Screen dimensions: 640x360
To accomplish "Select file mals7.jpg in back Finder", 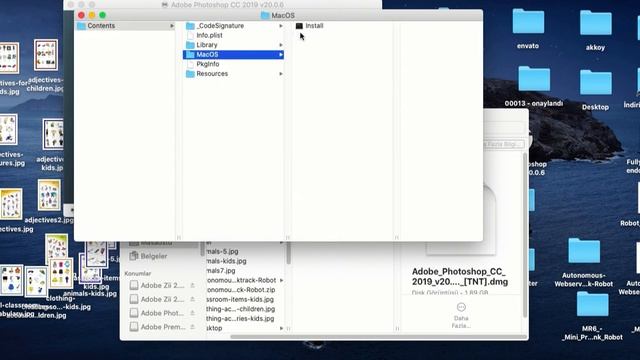I will (221, 271).
